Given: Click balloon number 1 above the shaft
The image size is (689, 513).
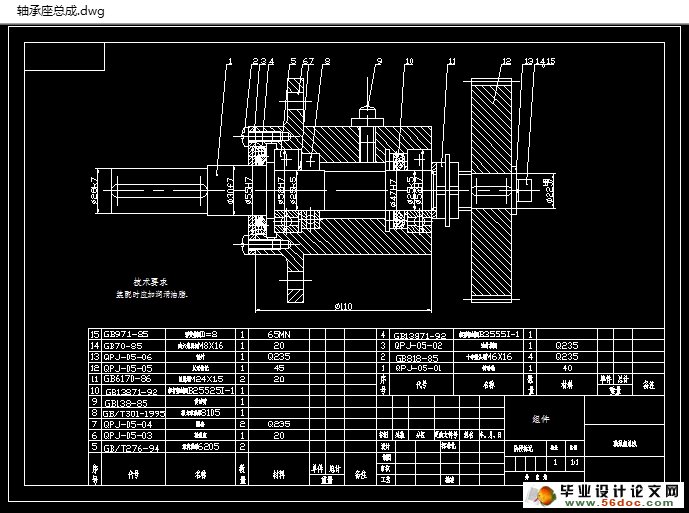Looking at the screenshot, I should [229, 61].
